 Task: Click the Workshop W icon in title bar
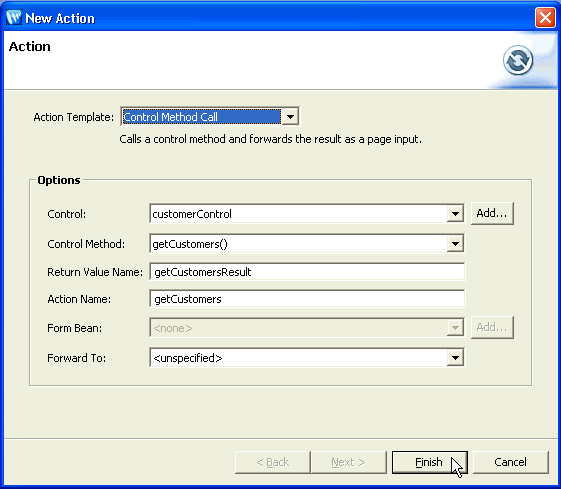pos(14,17)
